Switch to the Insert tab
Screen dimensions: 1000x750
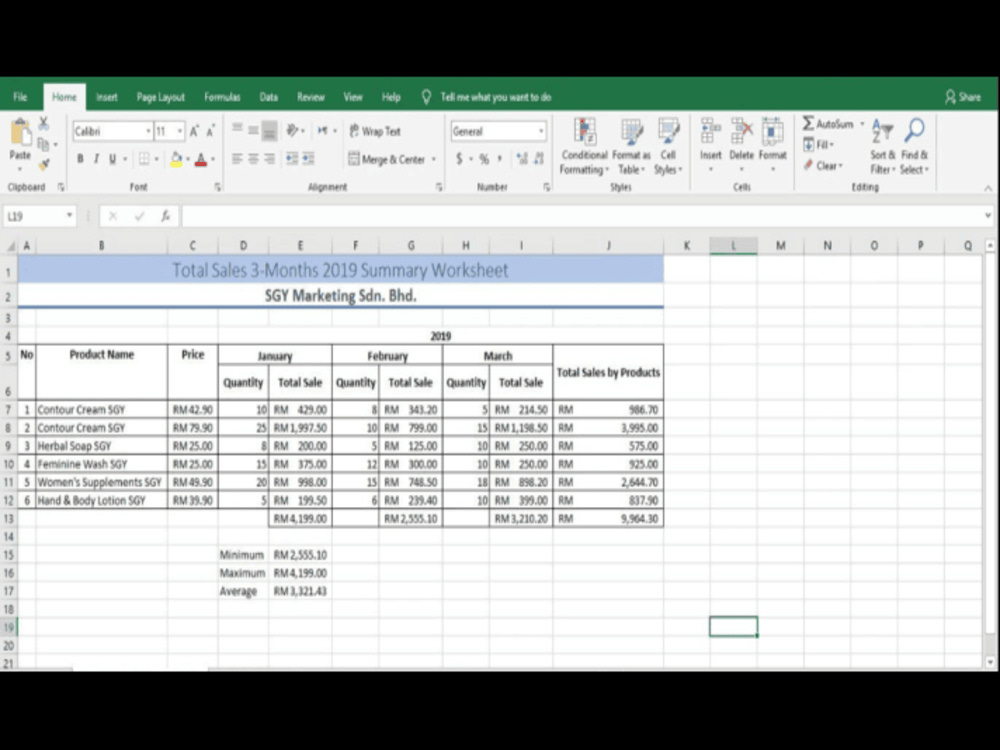pyautogui.click(x=107, y=97)
